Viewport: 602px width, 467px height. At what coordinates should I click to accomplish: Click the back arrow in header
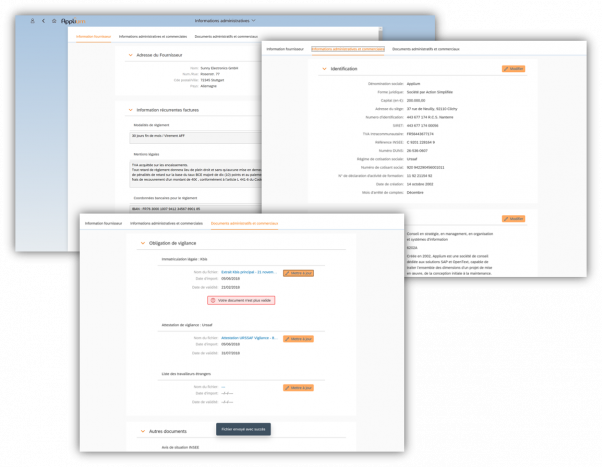[x=45, y=20]
